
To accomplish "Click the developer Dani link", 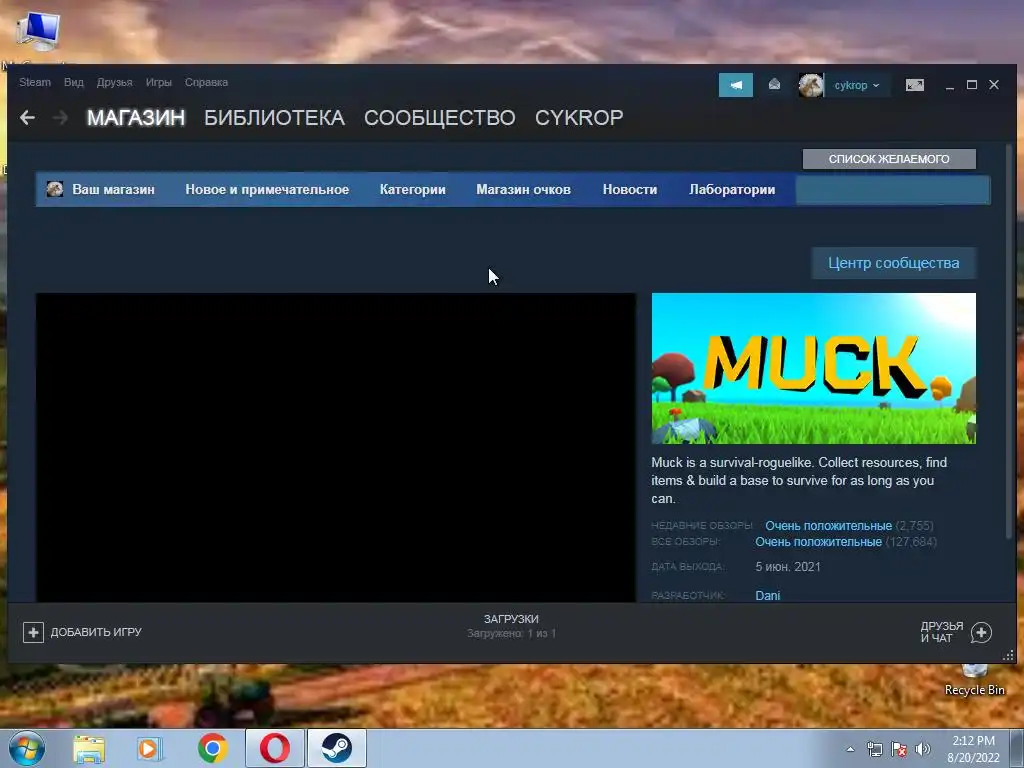I will tap(767, 596).
